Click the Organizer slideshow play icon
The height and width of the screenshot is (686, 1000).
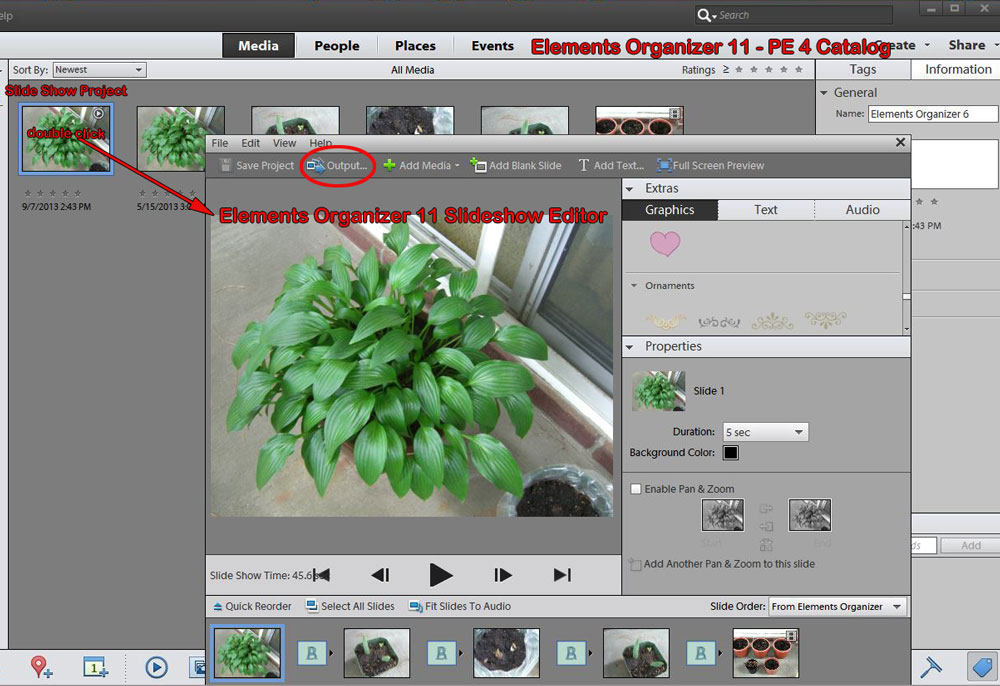156,667
